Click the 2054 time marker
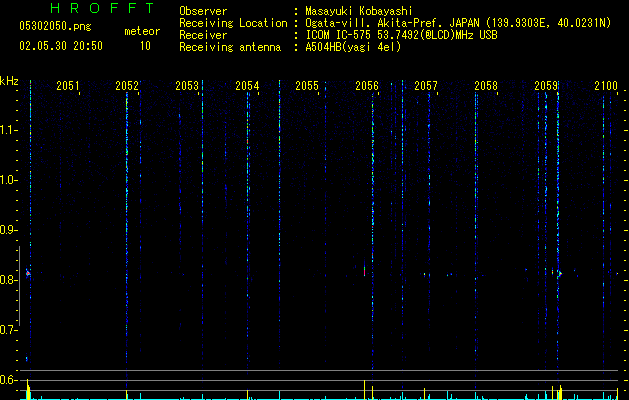 click(x=247, y=86)
